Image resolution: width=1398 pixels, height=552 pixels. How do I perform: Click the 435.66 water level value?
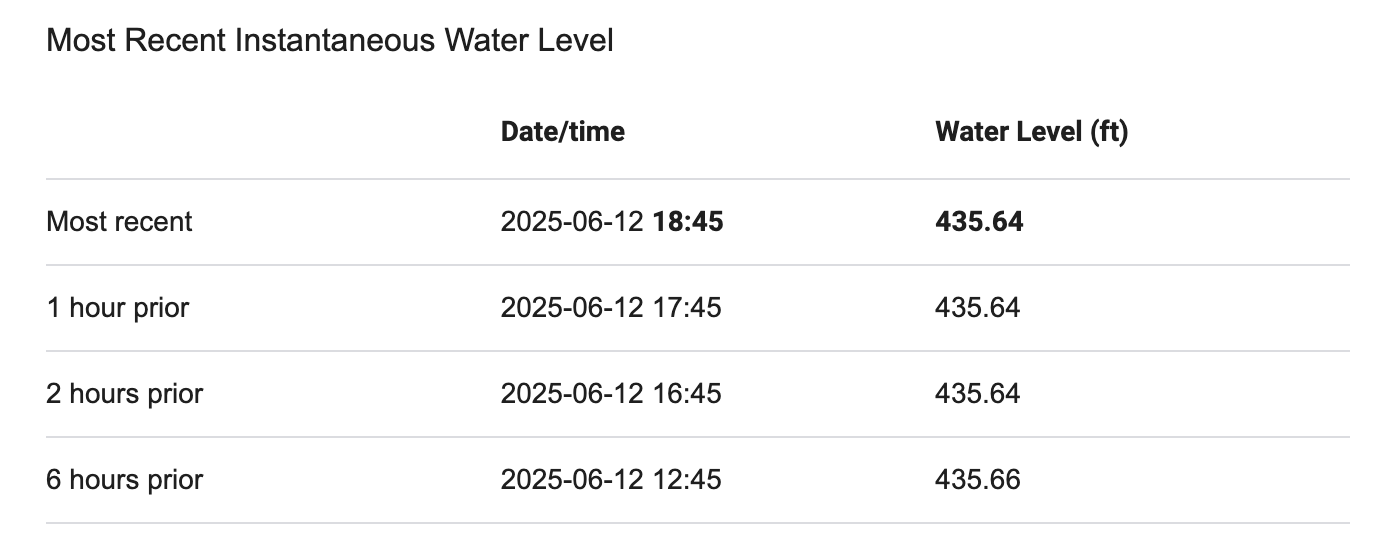[977, 479]
